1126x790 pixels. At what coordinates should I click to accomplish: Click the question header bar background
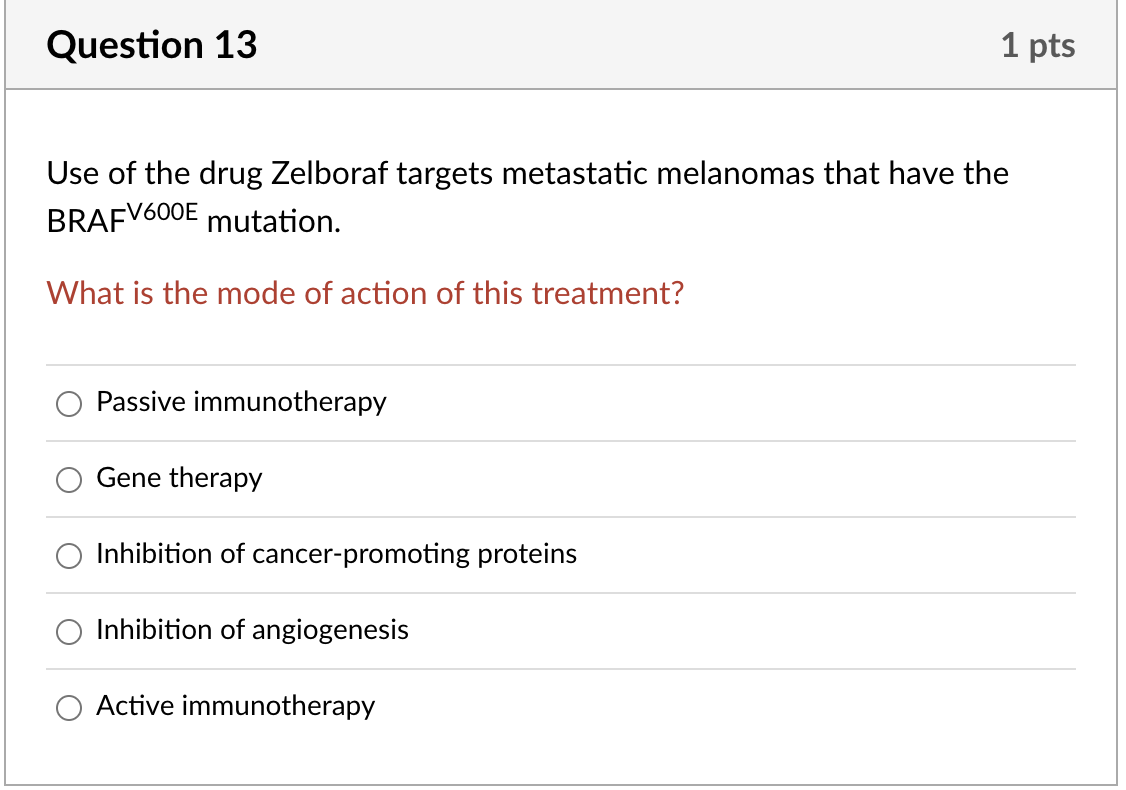(600, 45)
